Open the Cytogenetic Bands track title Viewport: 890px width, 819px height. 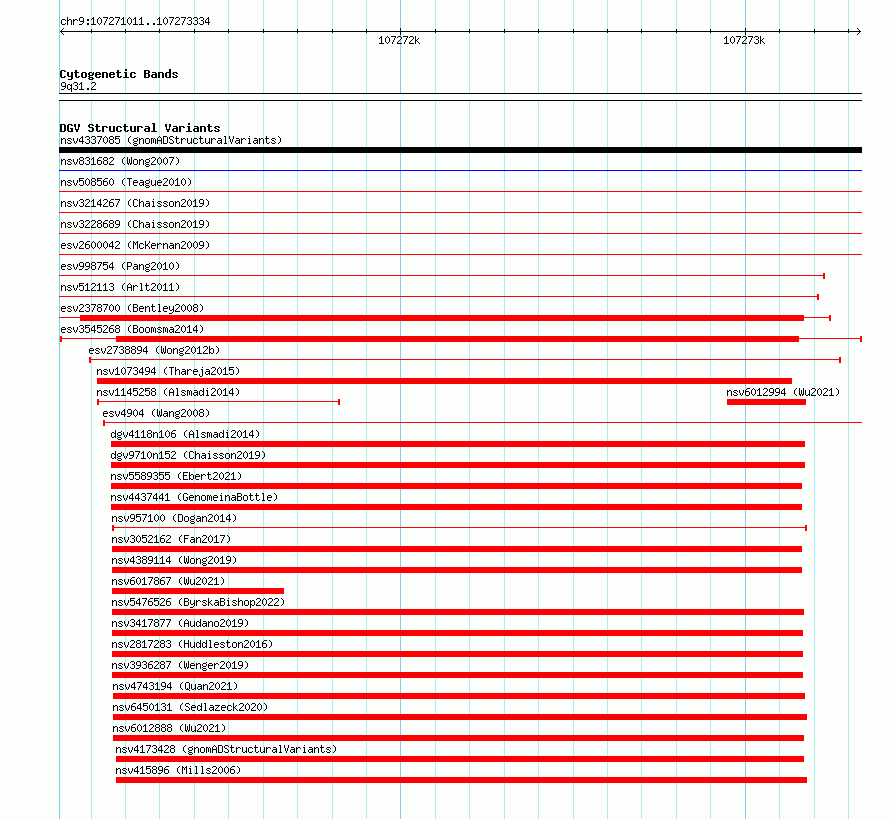[x=119, y=74]
